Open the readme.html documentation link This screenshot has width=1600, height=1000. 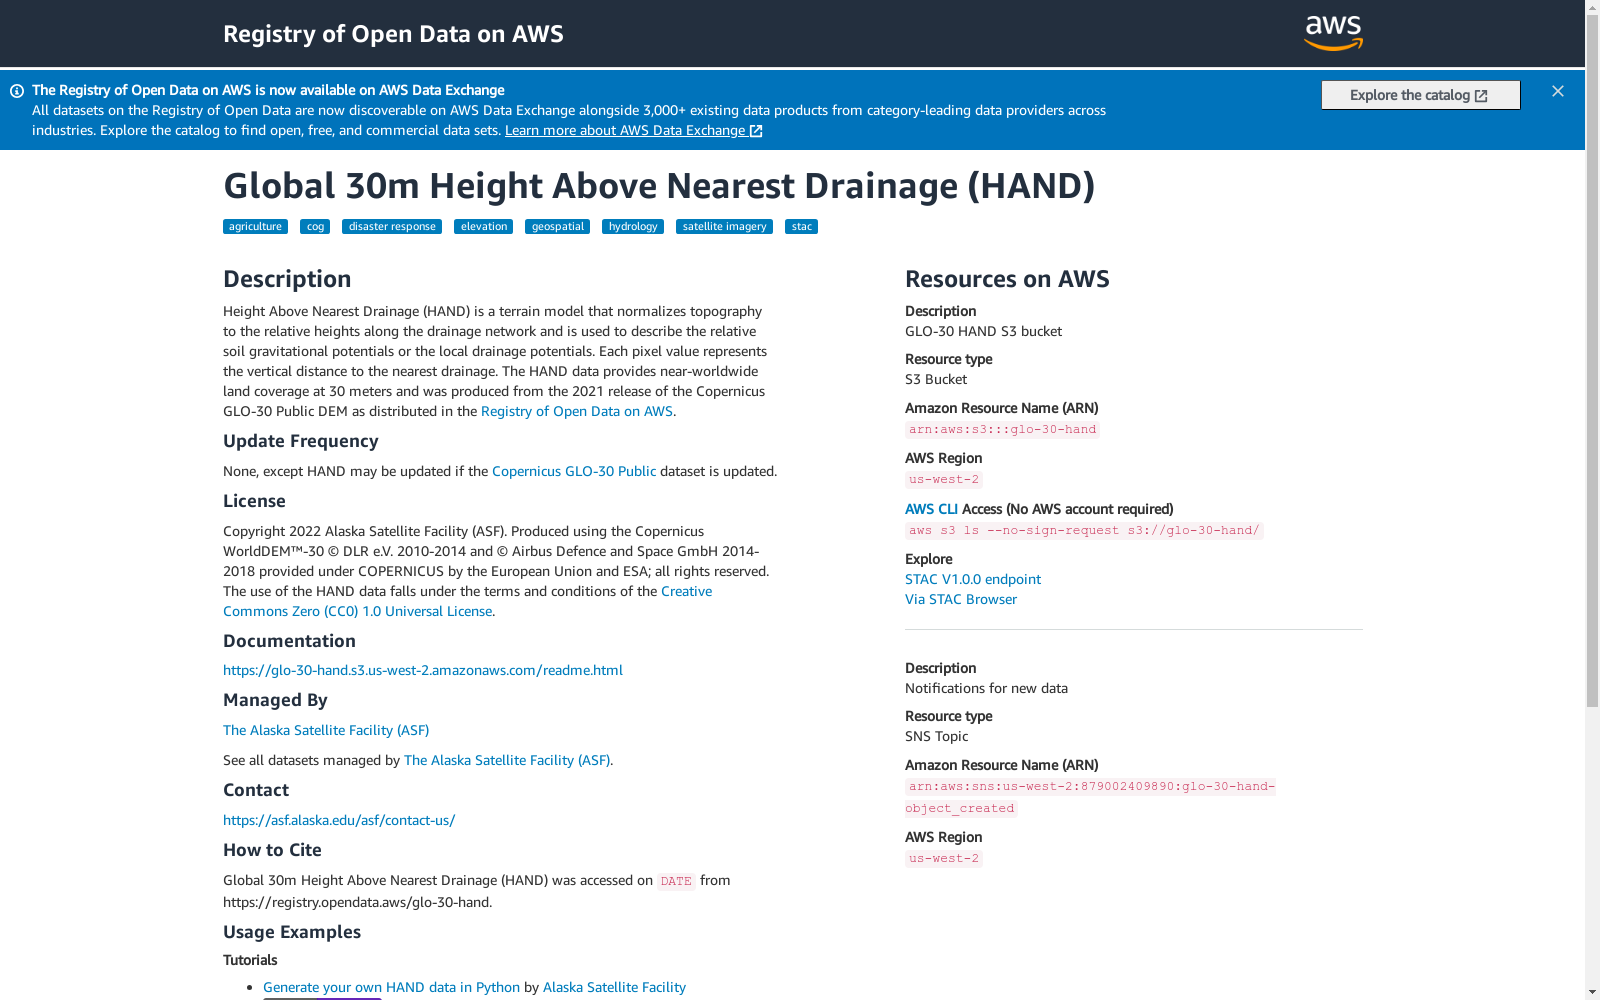point(423,670)
